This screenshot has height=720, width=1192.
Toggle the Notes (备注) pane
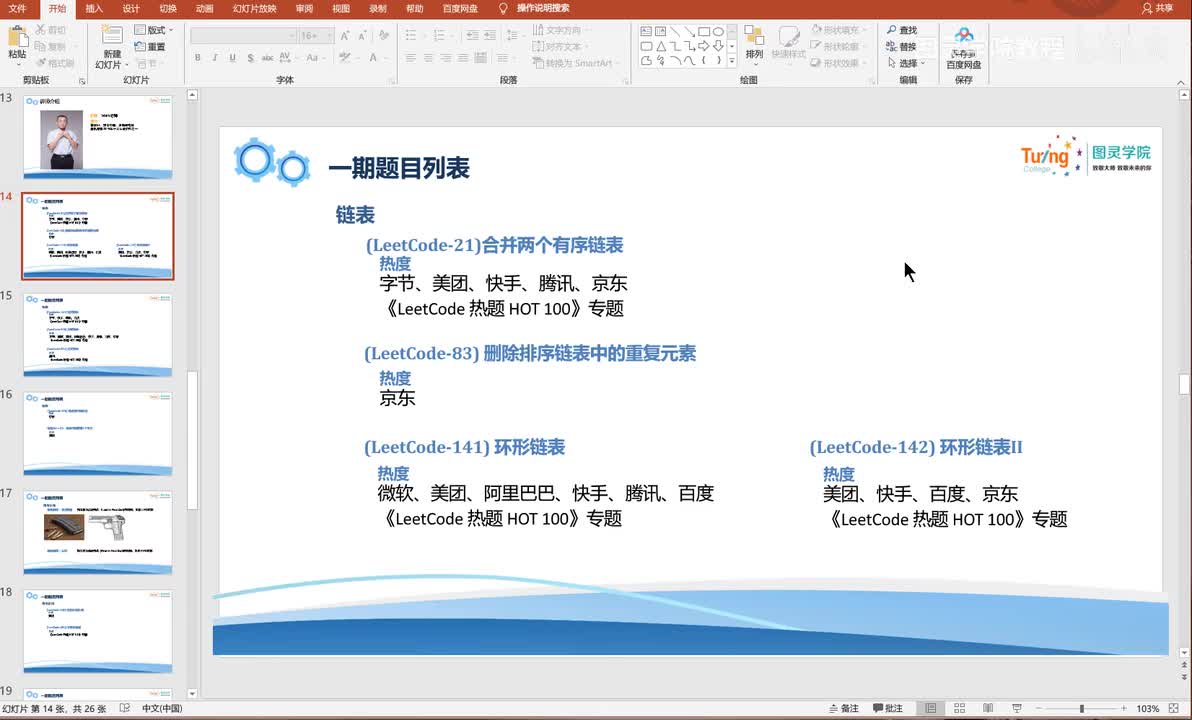coord(844,709)
